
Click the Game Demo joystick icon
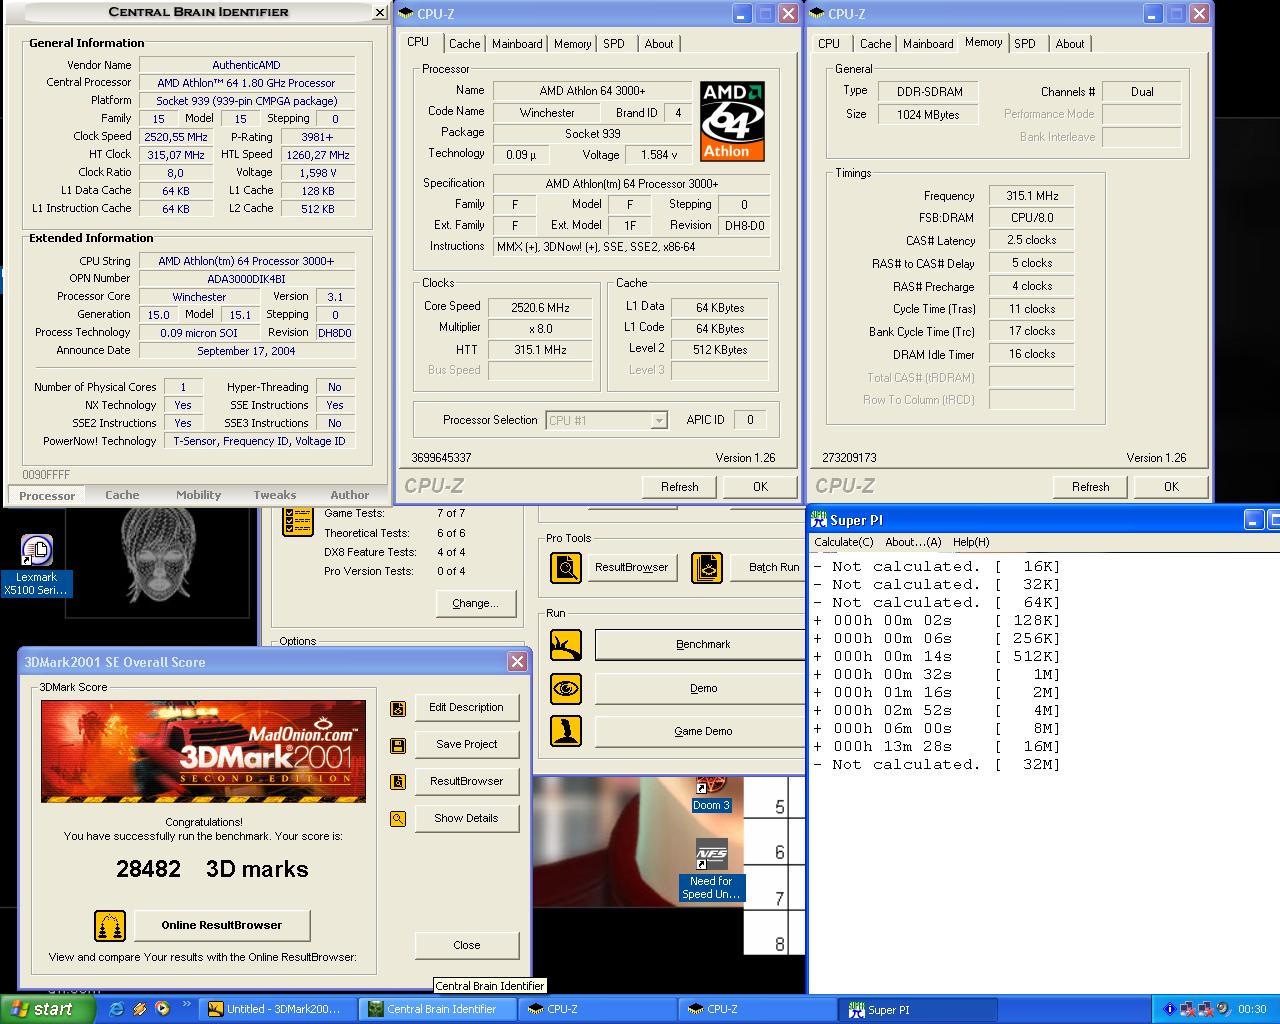[566, 731]
